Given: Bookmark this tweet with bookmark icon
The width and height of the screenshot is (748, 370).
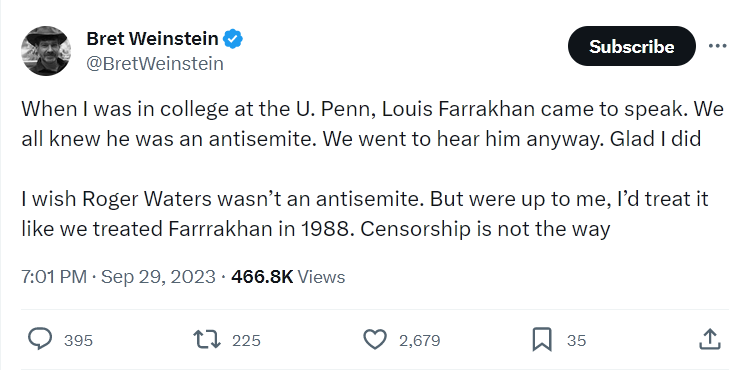Looking at the screenshot, I should click(542, 339).
